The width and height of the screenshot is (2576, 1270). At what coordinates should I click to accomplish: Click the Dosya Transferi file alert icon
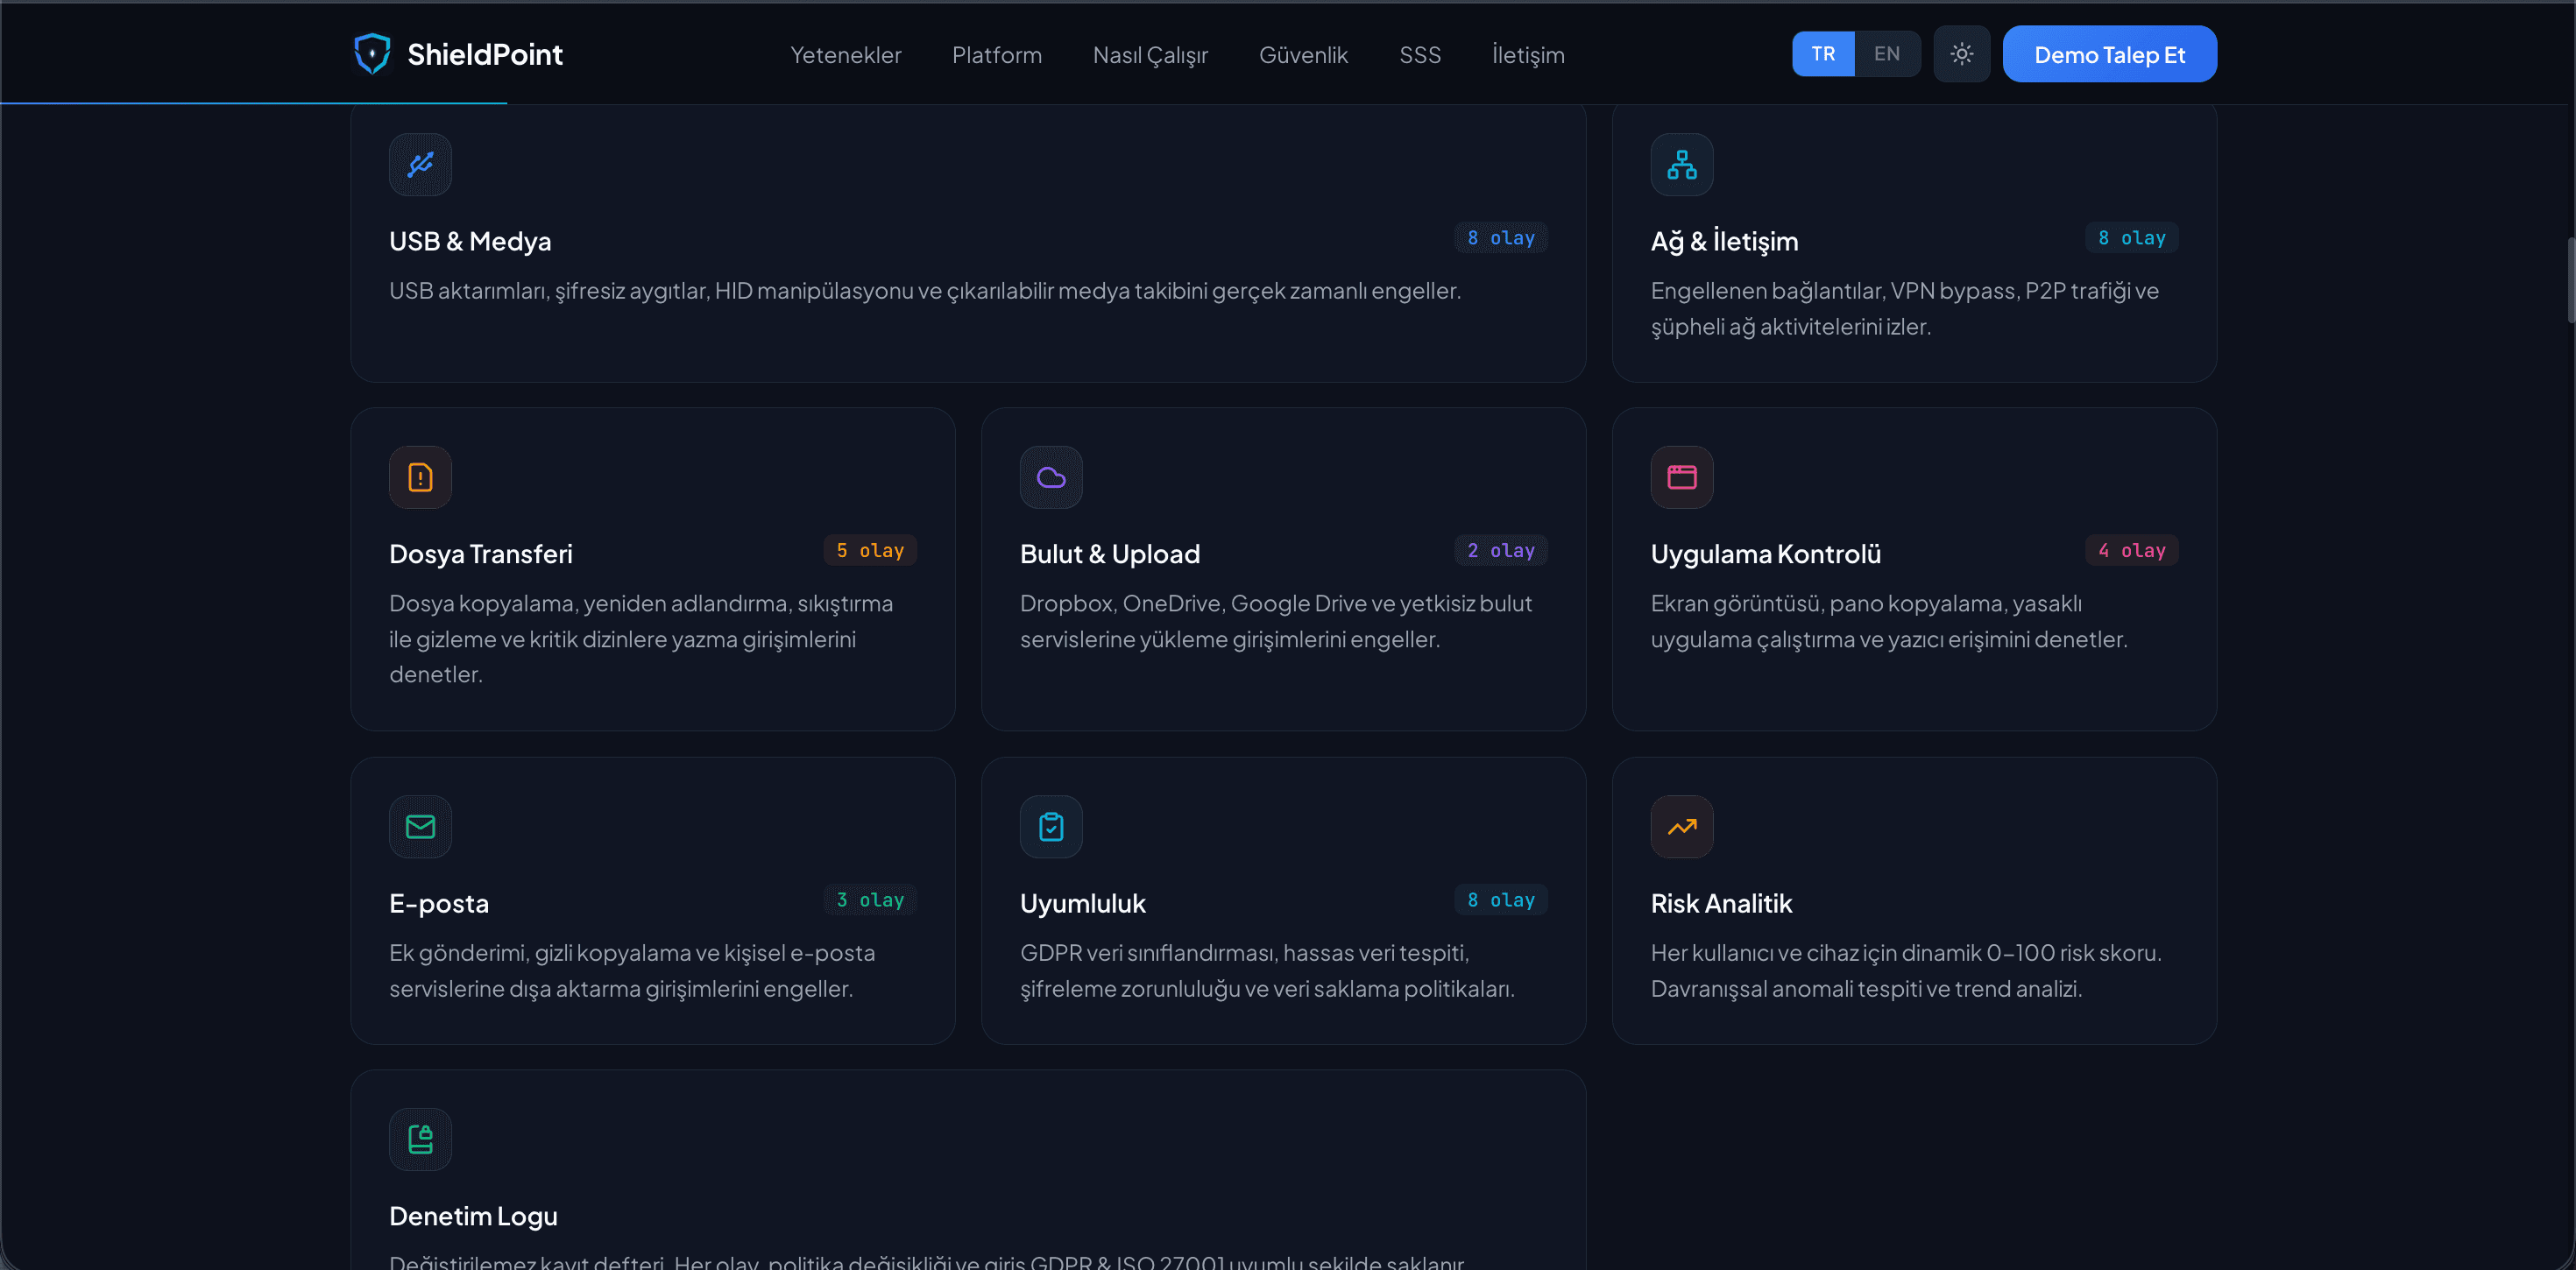pos(420,477)
